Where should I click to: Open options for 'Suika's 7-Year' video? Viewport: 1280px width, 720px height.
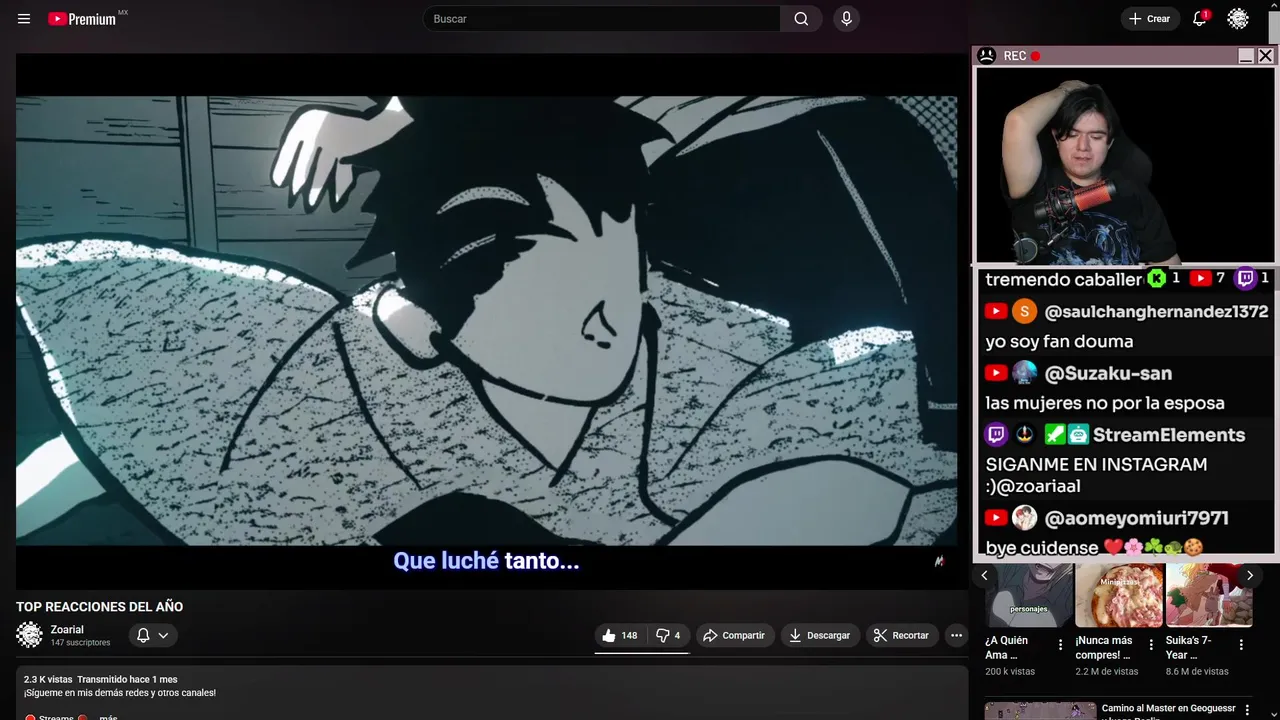[1241, 645]
